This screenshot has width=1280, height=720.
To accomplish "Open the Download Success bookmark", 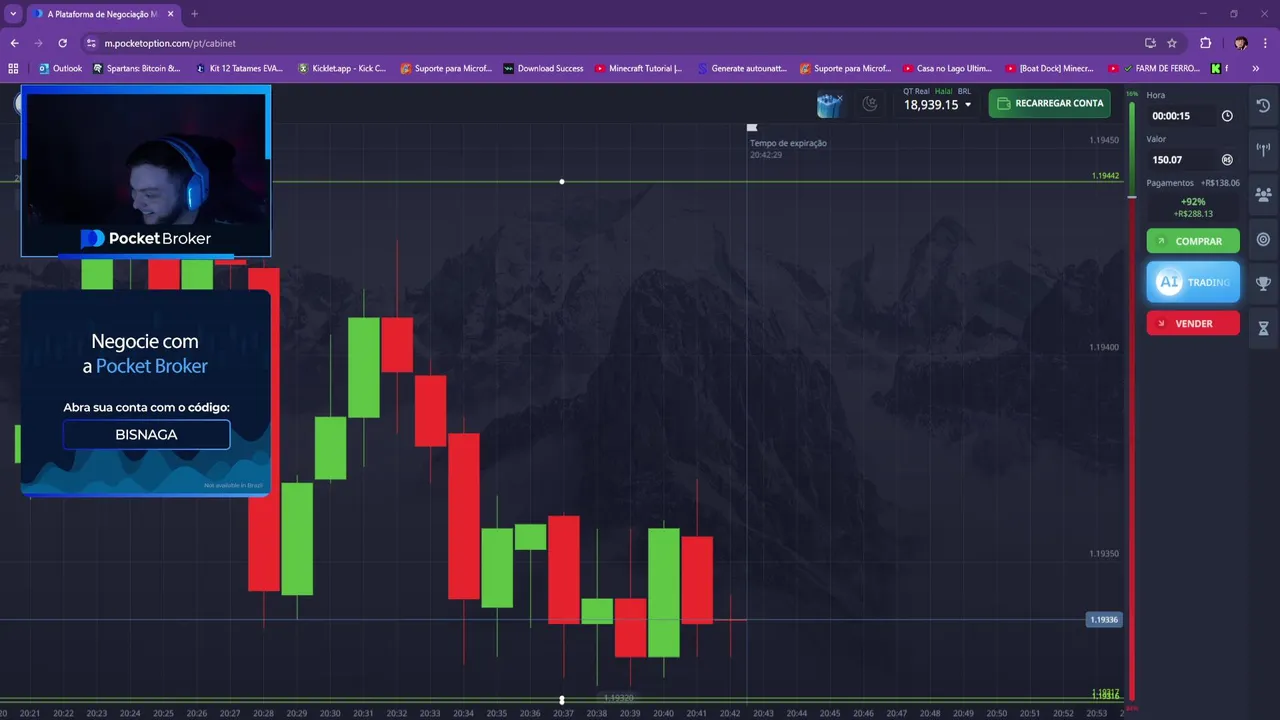I will click(544, 68).
